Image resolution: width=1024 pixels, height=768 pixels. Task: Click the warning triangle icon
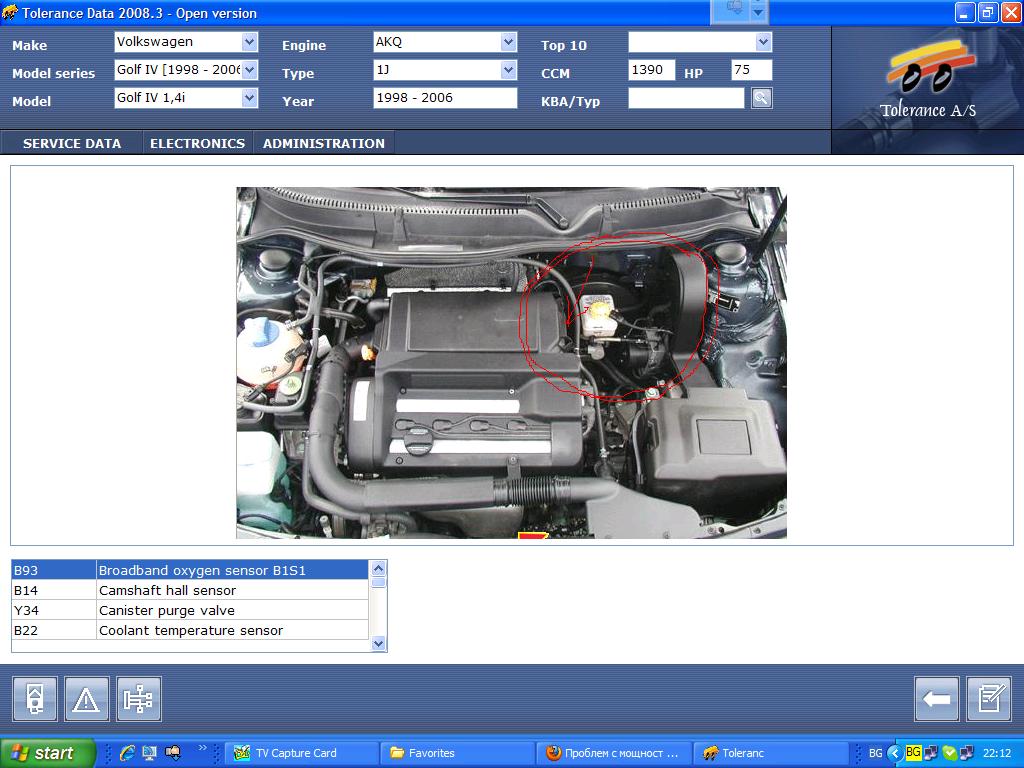[x=87, y=699]
